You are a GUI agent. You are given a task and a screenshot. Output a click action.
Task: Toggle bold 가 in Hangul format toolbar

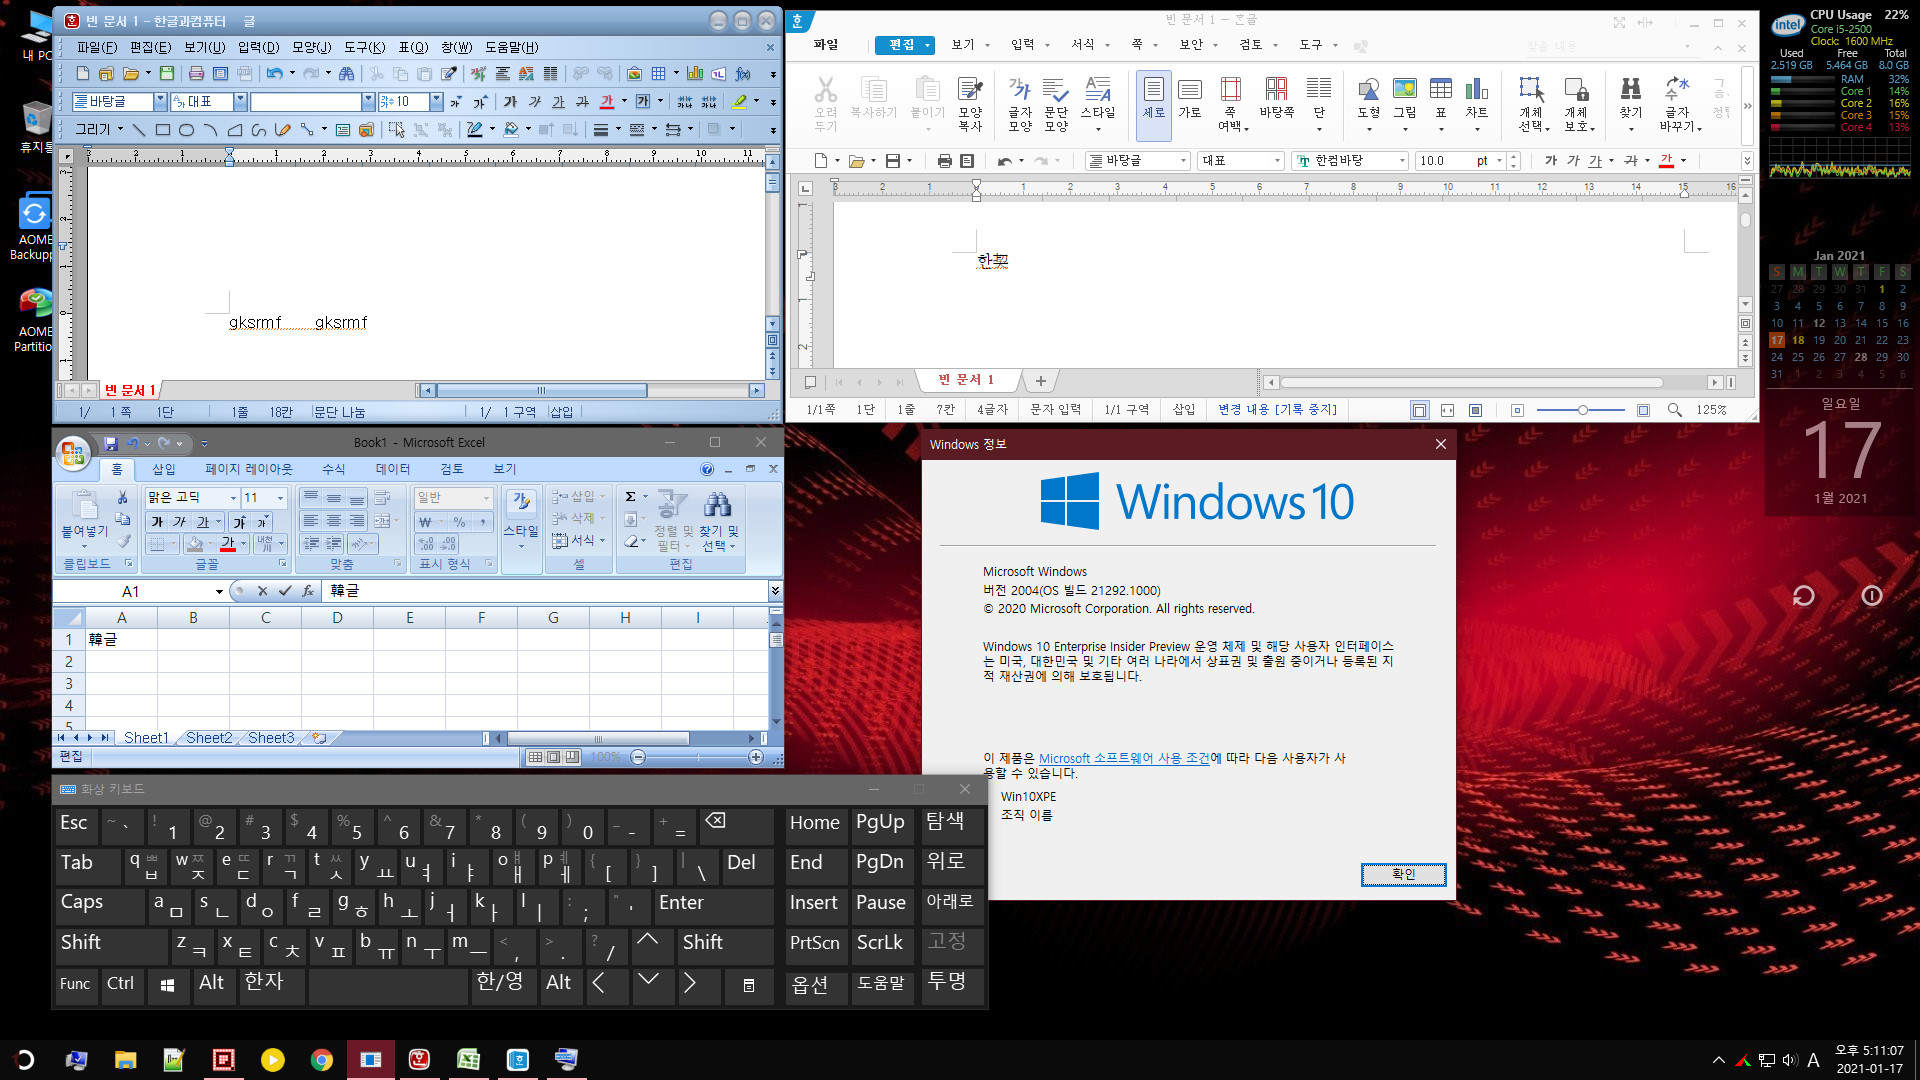pos(510,102)
